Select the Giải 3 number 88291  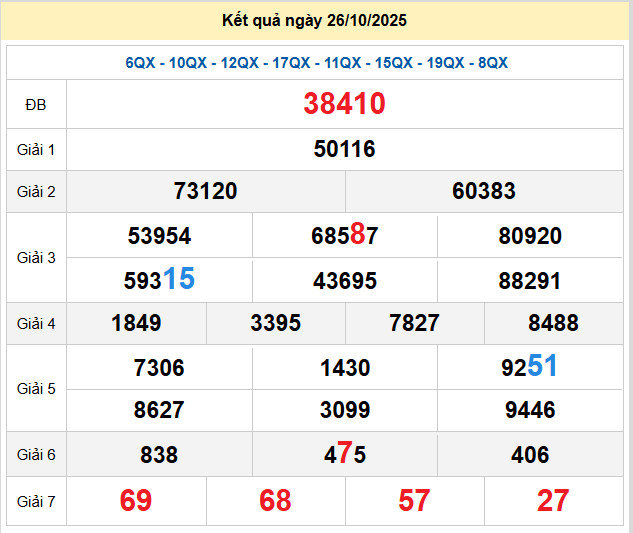530,281
